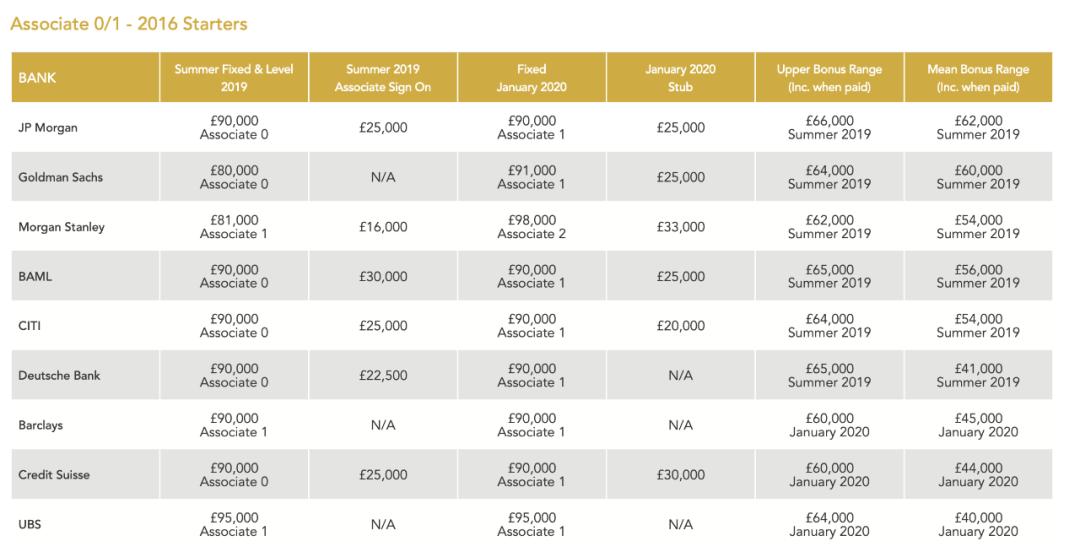Select the CITI row label

coord(30,326)
